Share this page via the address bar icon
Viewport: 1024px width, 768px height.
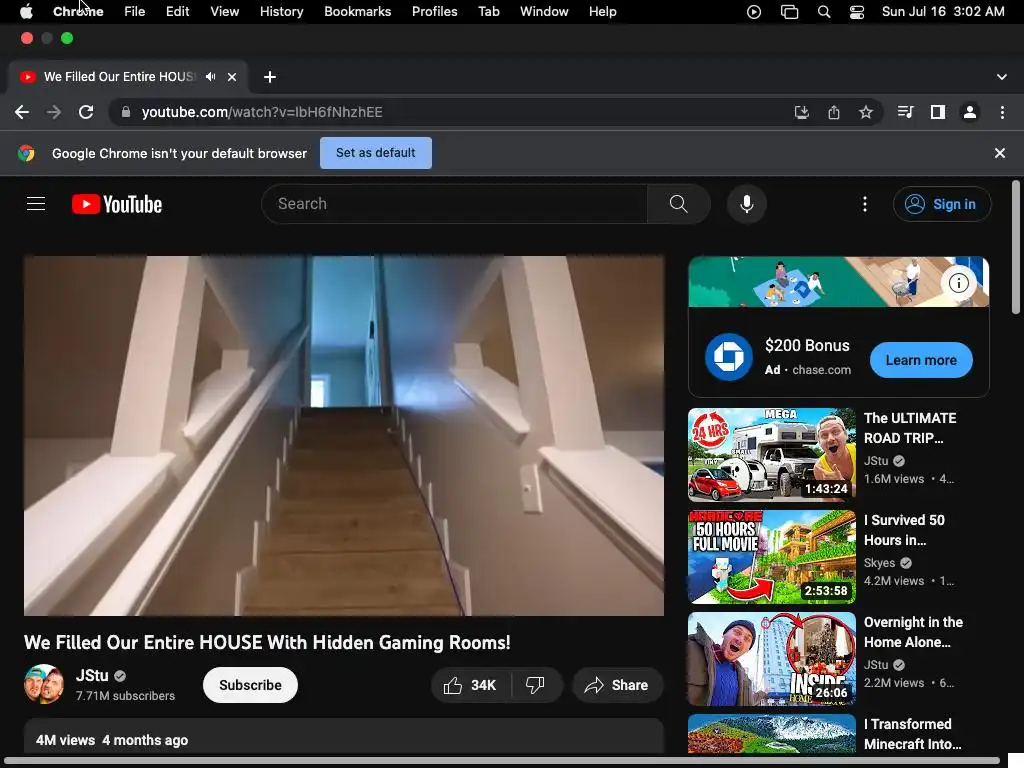click(833, 112)
